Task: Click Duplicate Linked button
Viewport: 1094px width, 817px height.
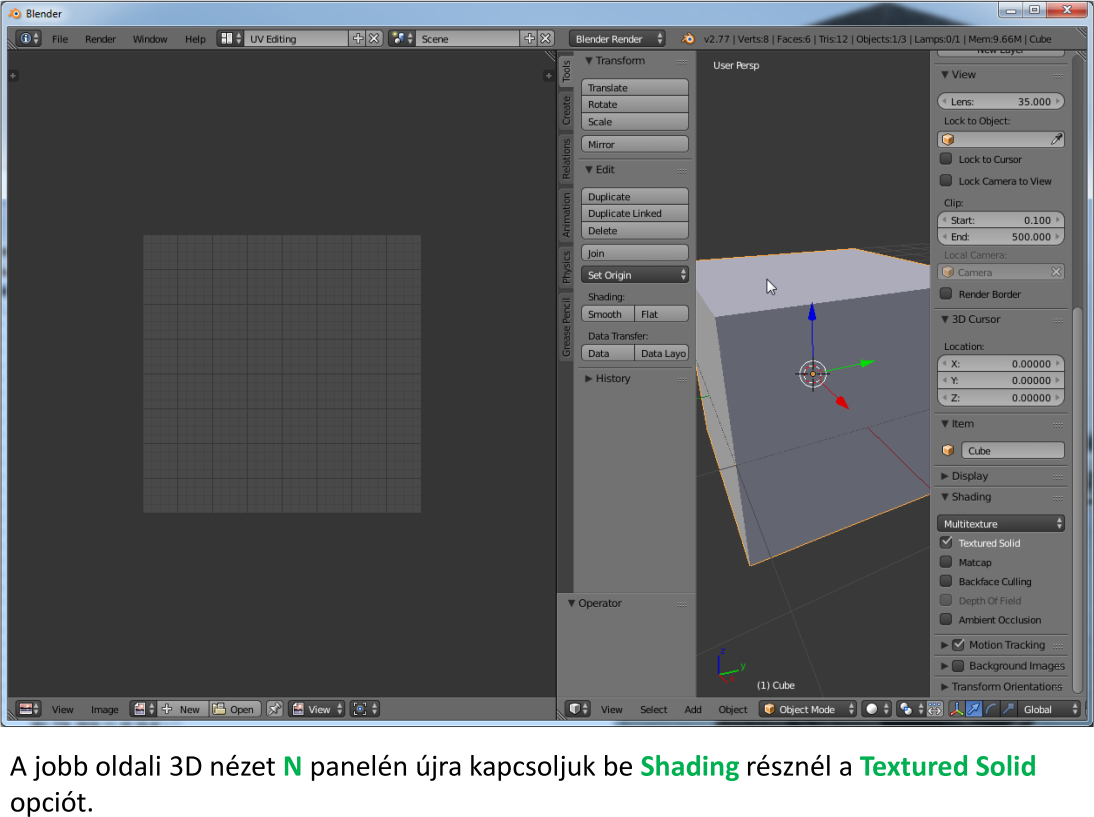Action: 635,213
